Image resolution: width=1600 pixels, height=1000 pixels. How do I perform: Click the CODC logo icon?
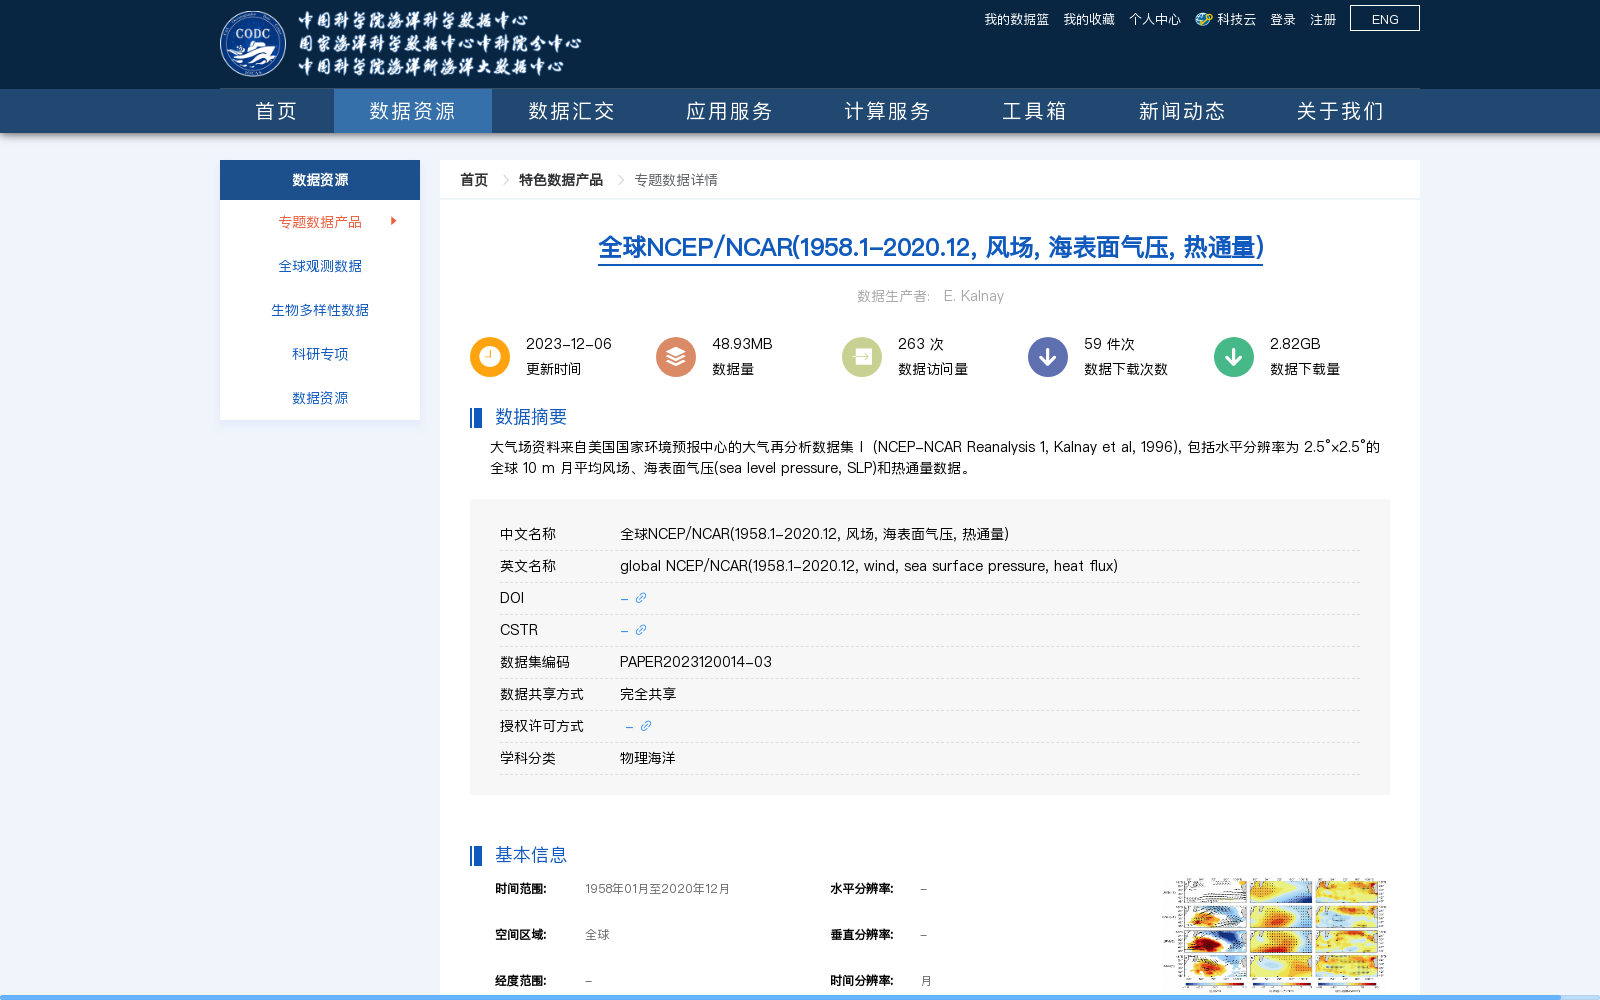pyautogui.click(x=253, y=44)
